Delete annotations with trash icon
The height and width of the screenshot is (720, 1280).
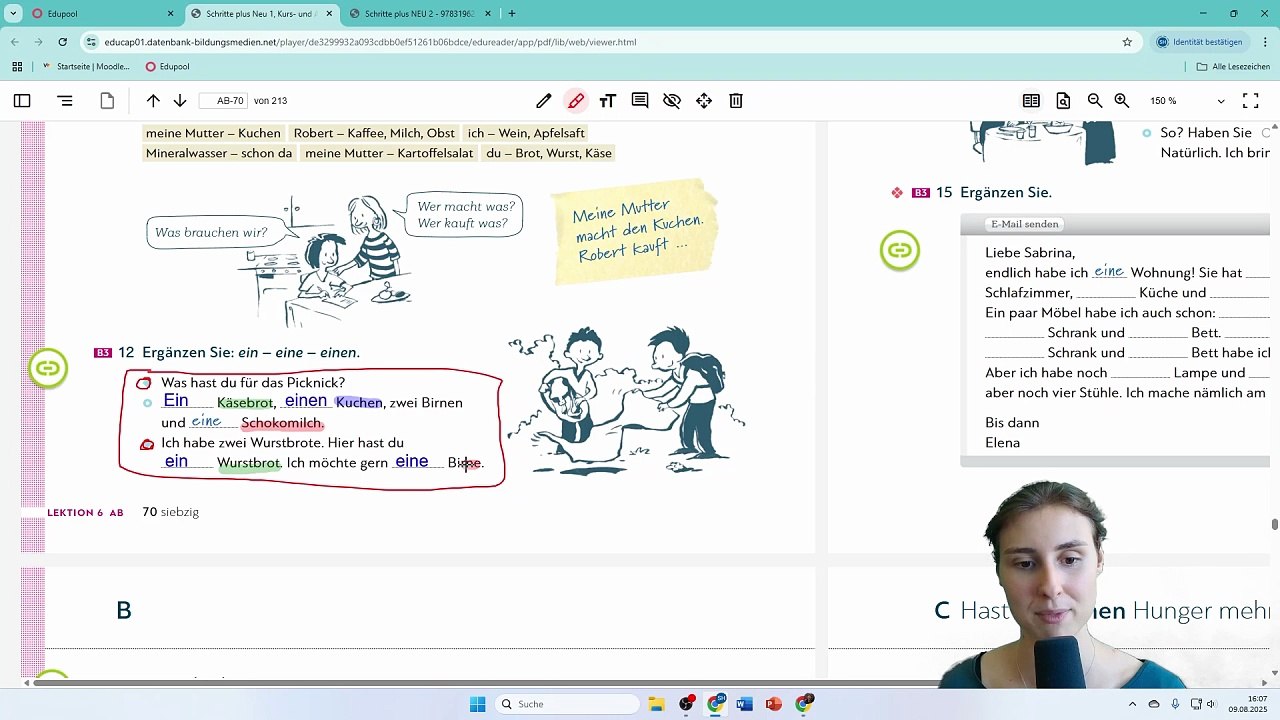(736, 101)
